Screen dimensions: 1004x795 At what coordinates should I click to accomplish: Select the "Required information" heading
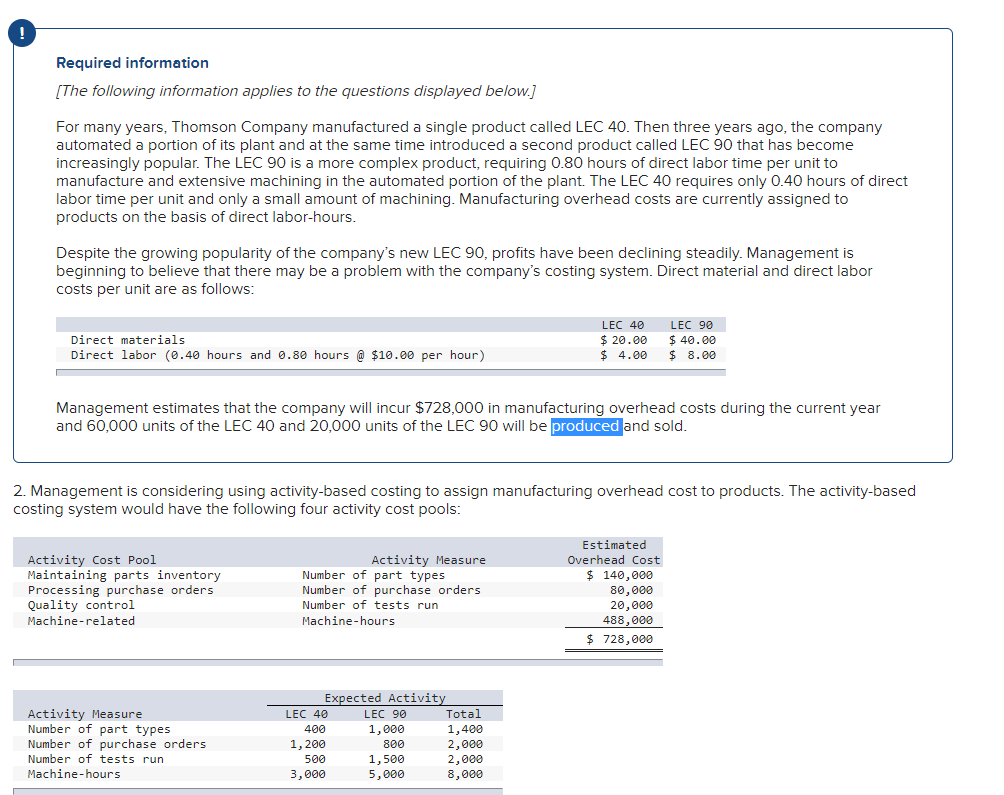tap(133, 63)
